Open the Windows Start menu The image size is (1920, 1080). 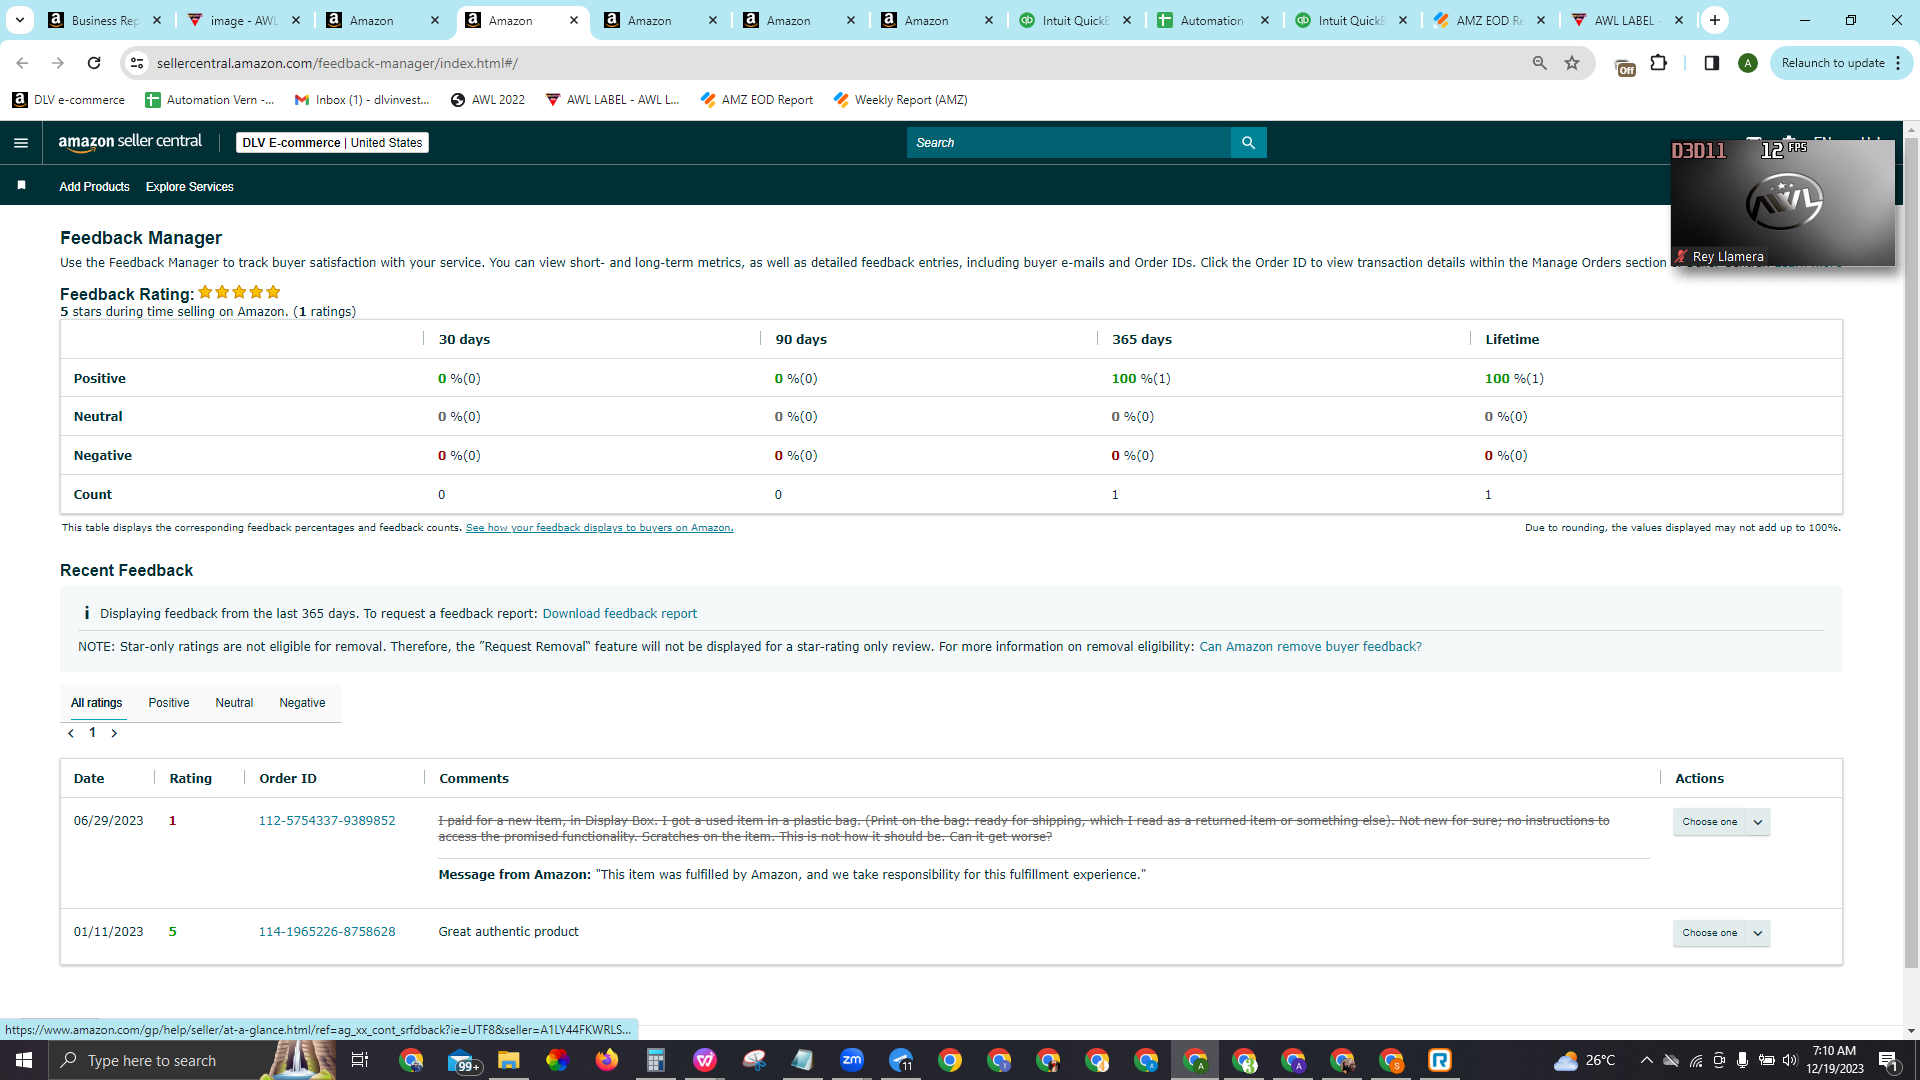[24, 1060]
